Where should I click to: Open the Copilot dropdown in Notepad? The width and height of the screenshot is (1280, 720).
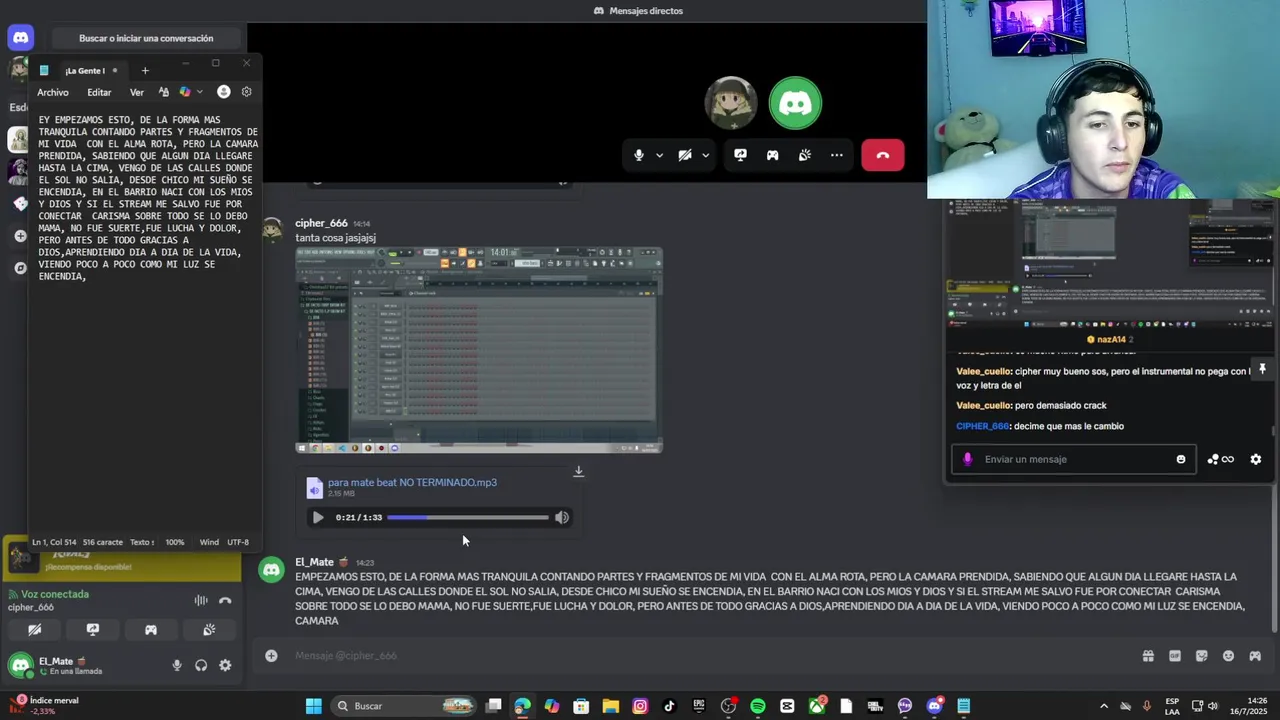click(x=190, y=92)
